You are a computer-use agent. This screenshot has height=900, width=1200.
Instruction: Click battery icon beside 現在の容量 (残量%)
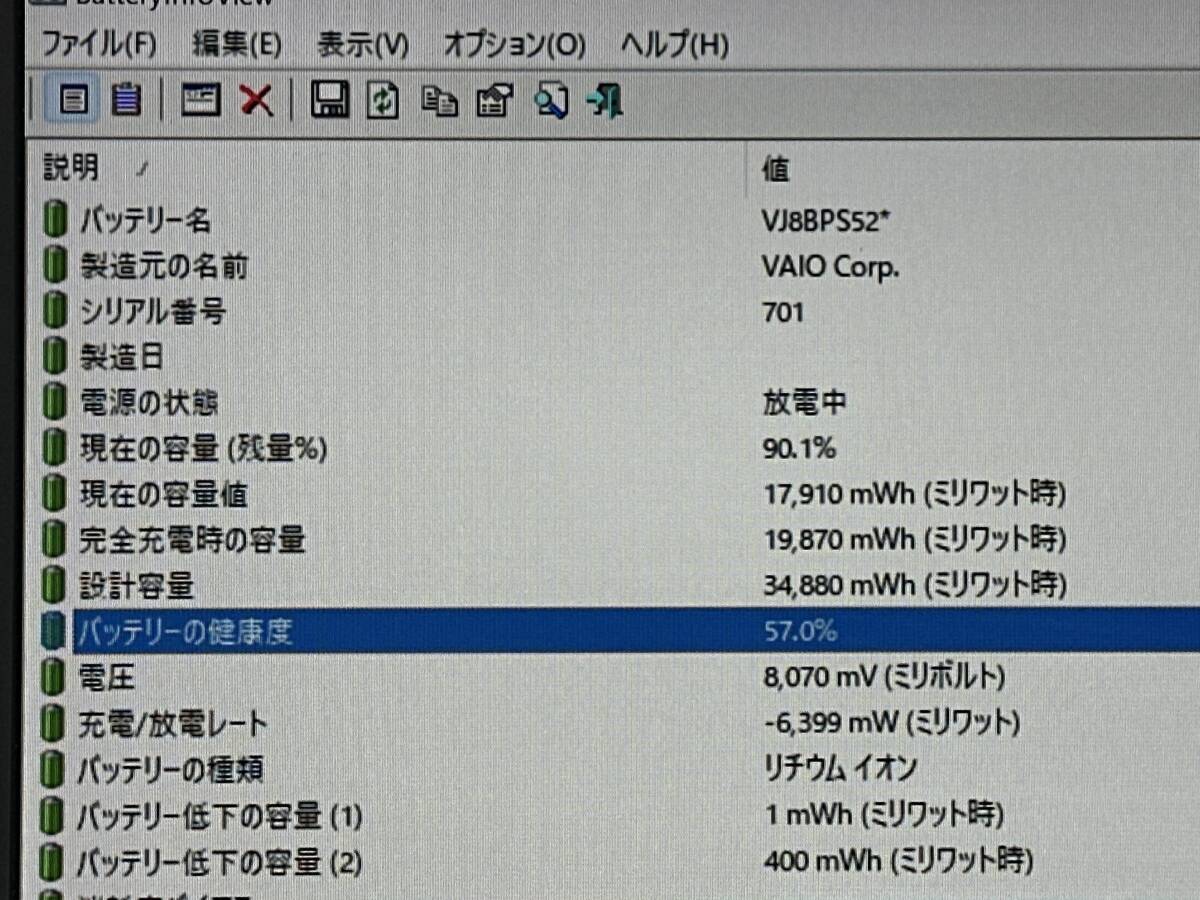[x=56, y=449]
